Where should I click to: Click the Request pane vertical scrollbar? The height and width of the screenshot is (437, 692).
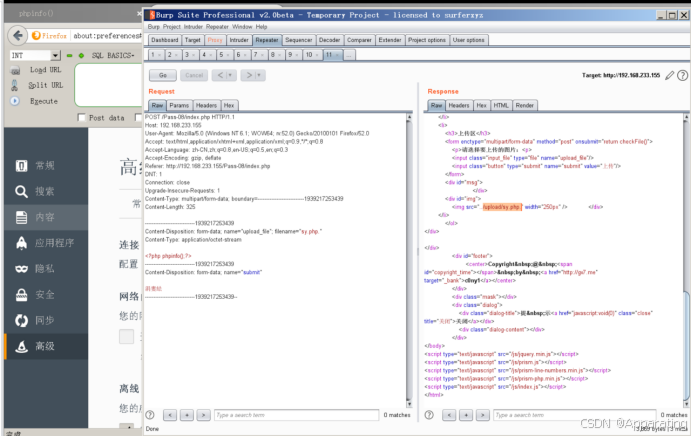409,260
